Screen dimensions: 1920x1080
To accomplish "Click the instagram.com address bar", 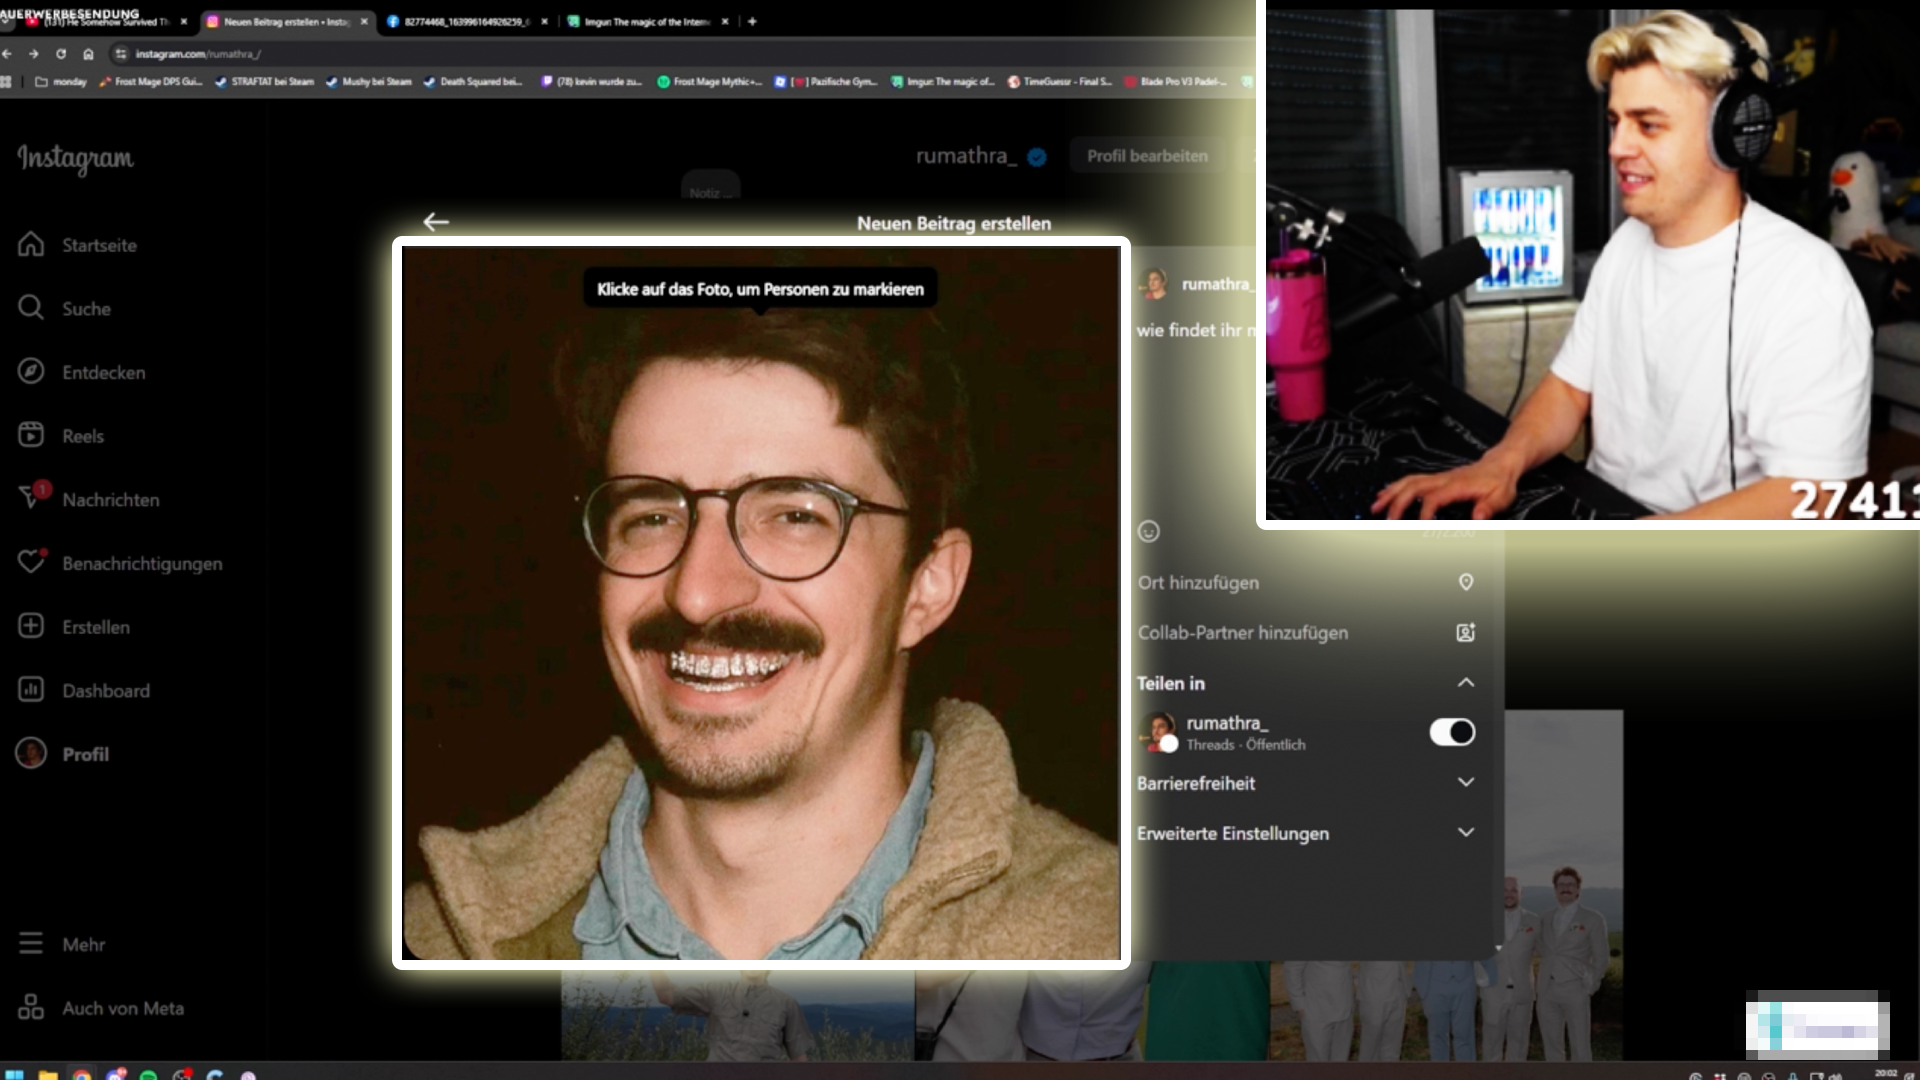I will tap(680, 54).
